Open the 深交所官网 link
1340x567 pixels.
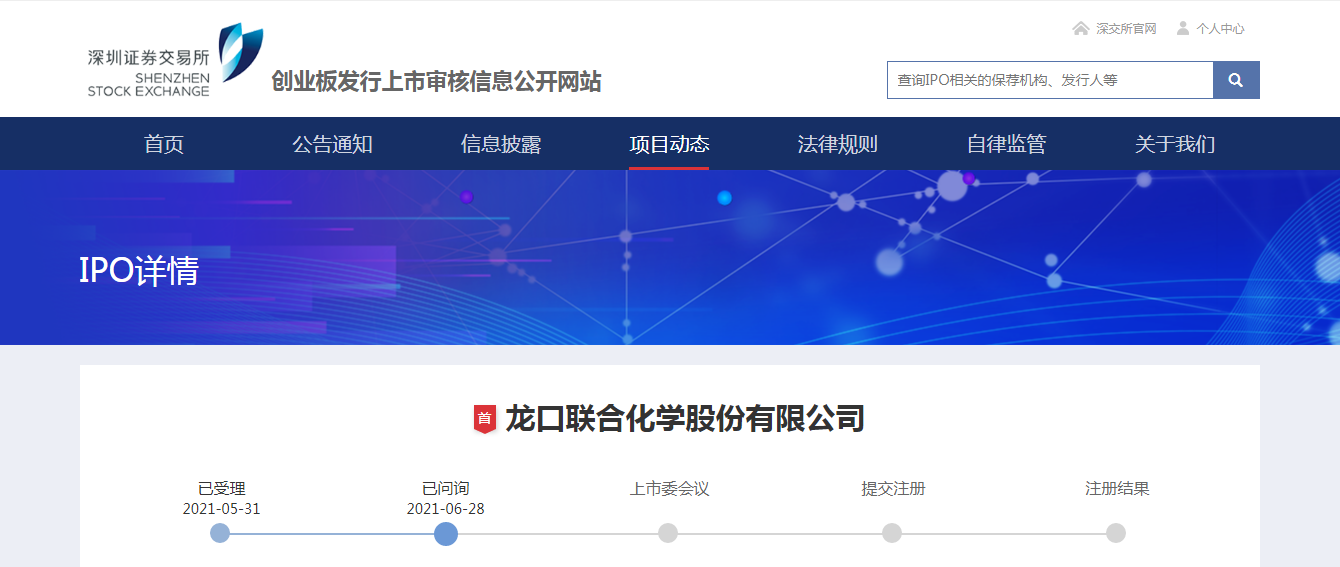[x=1126, y=29]
